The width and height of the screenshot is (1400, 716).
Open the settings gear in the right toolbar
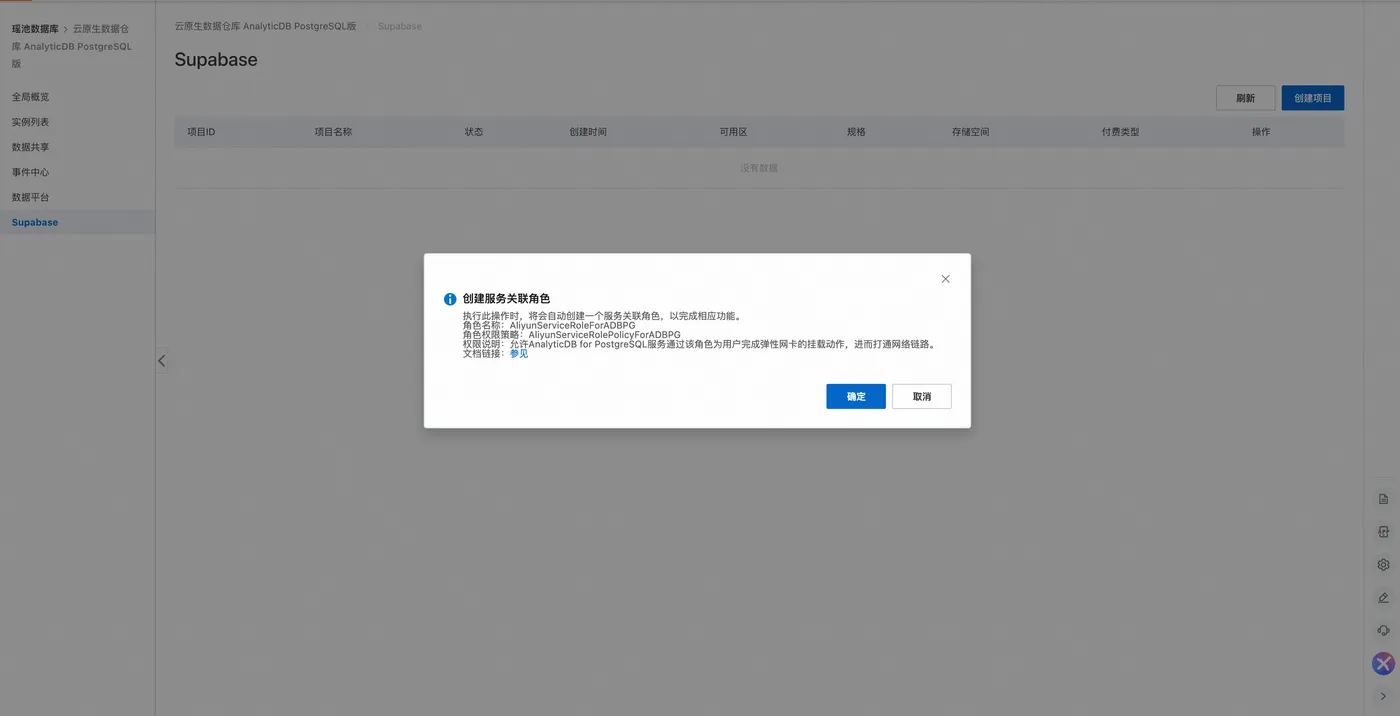point(1383,565)
